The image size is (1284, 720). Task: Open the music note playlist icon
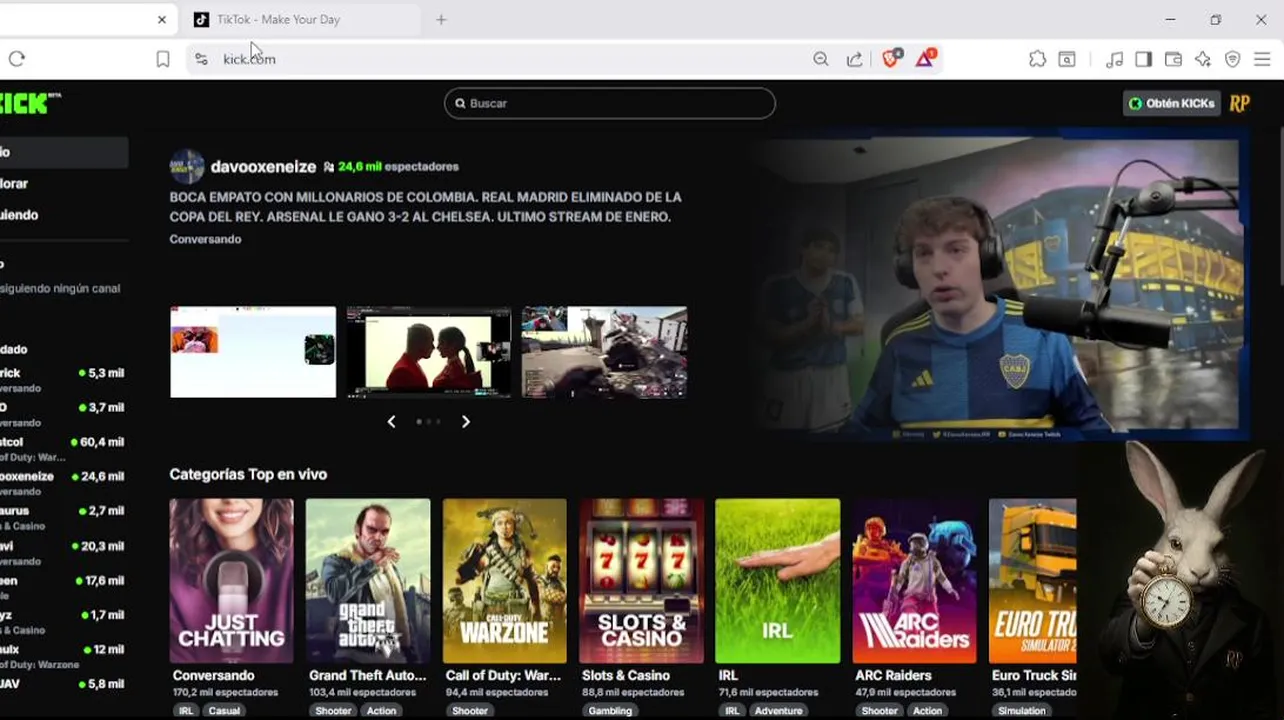coord(1114,59)
